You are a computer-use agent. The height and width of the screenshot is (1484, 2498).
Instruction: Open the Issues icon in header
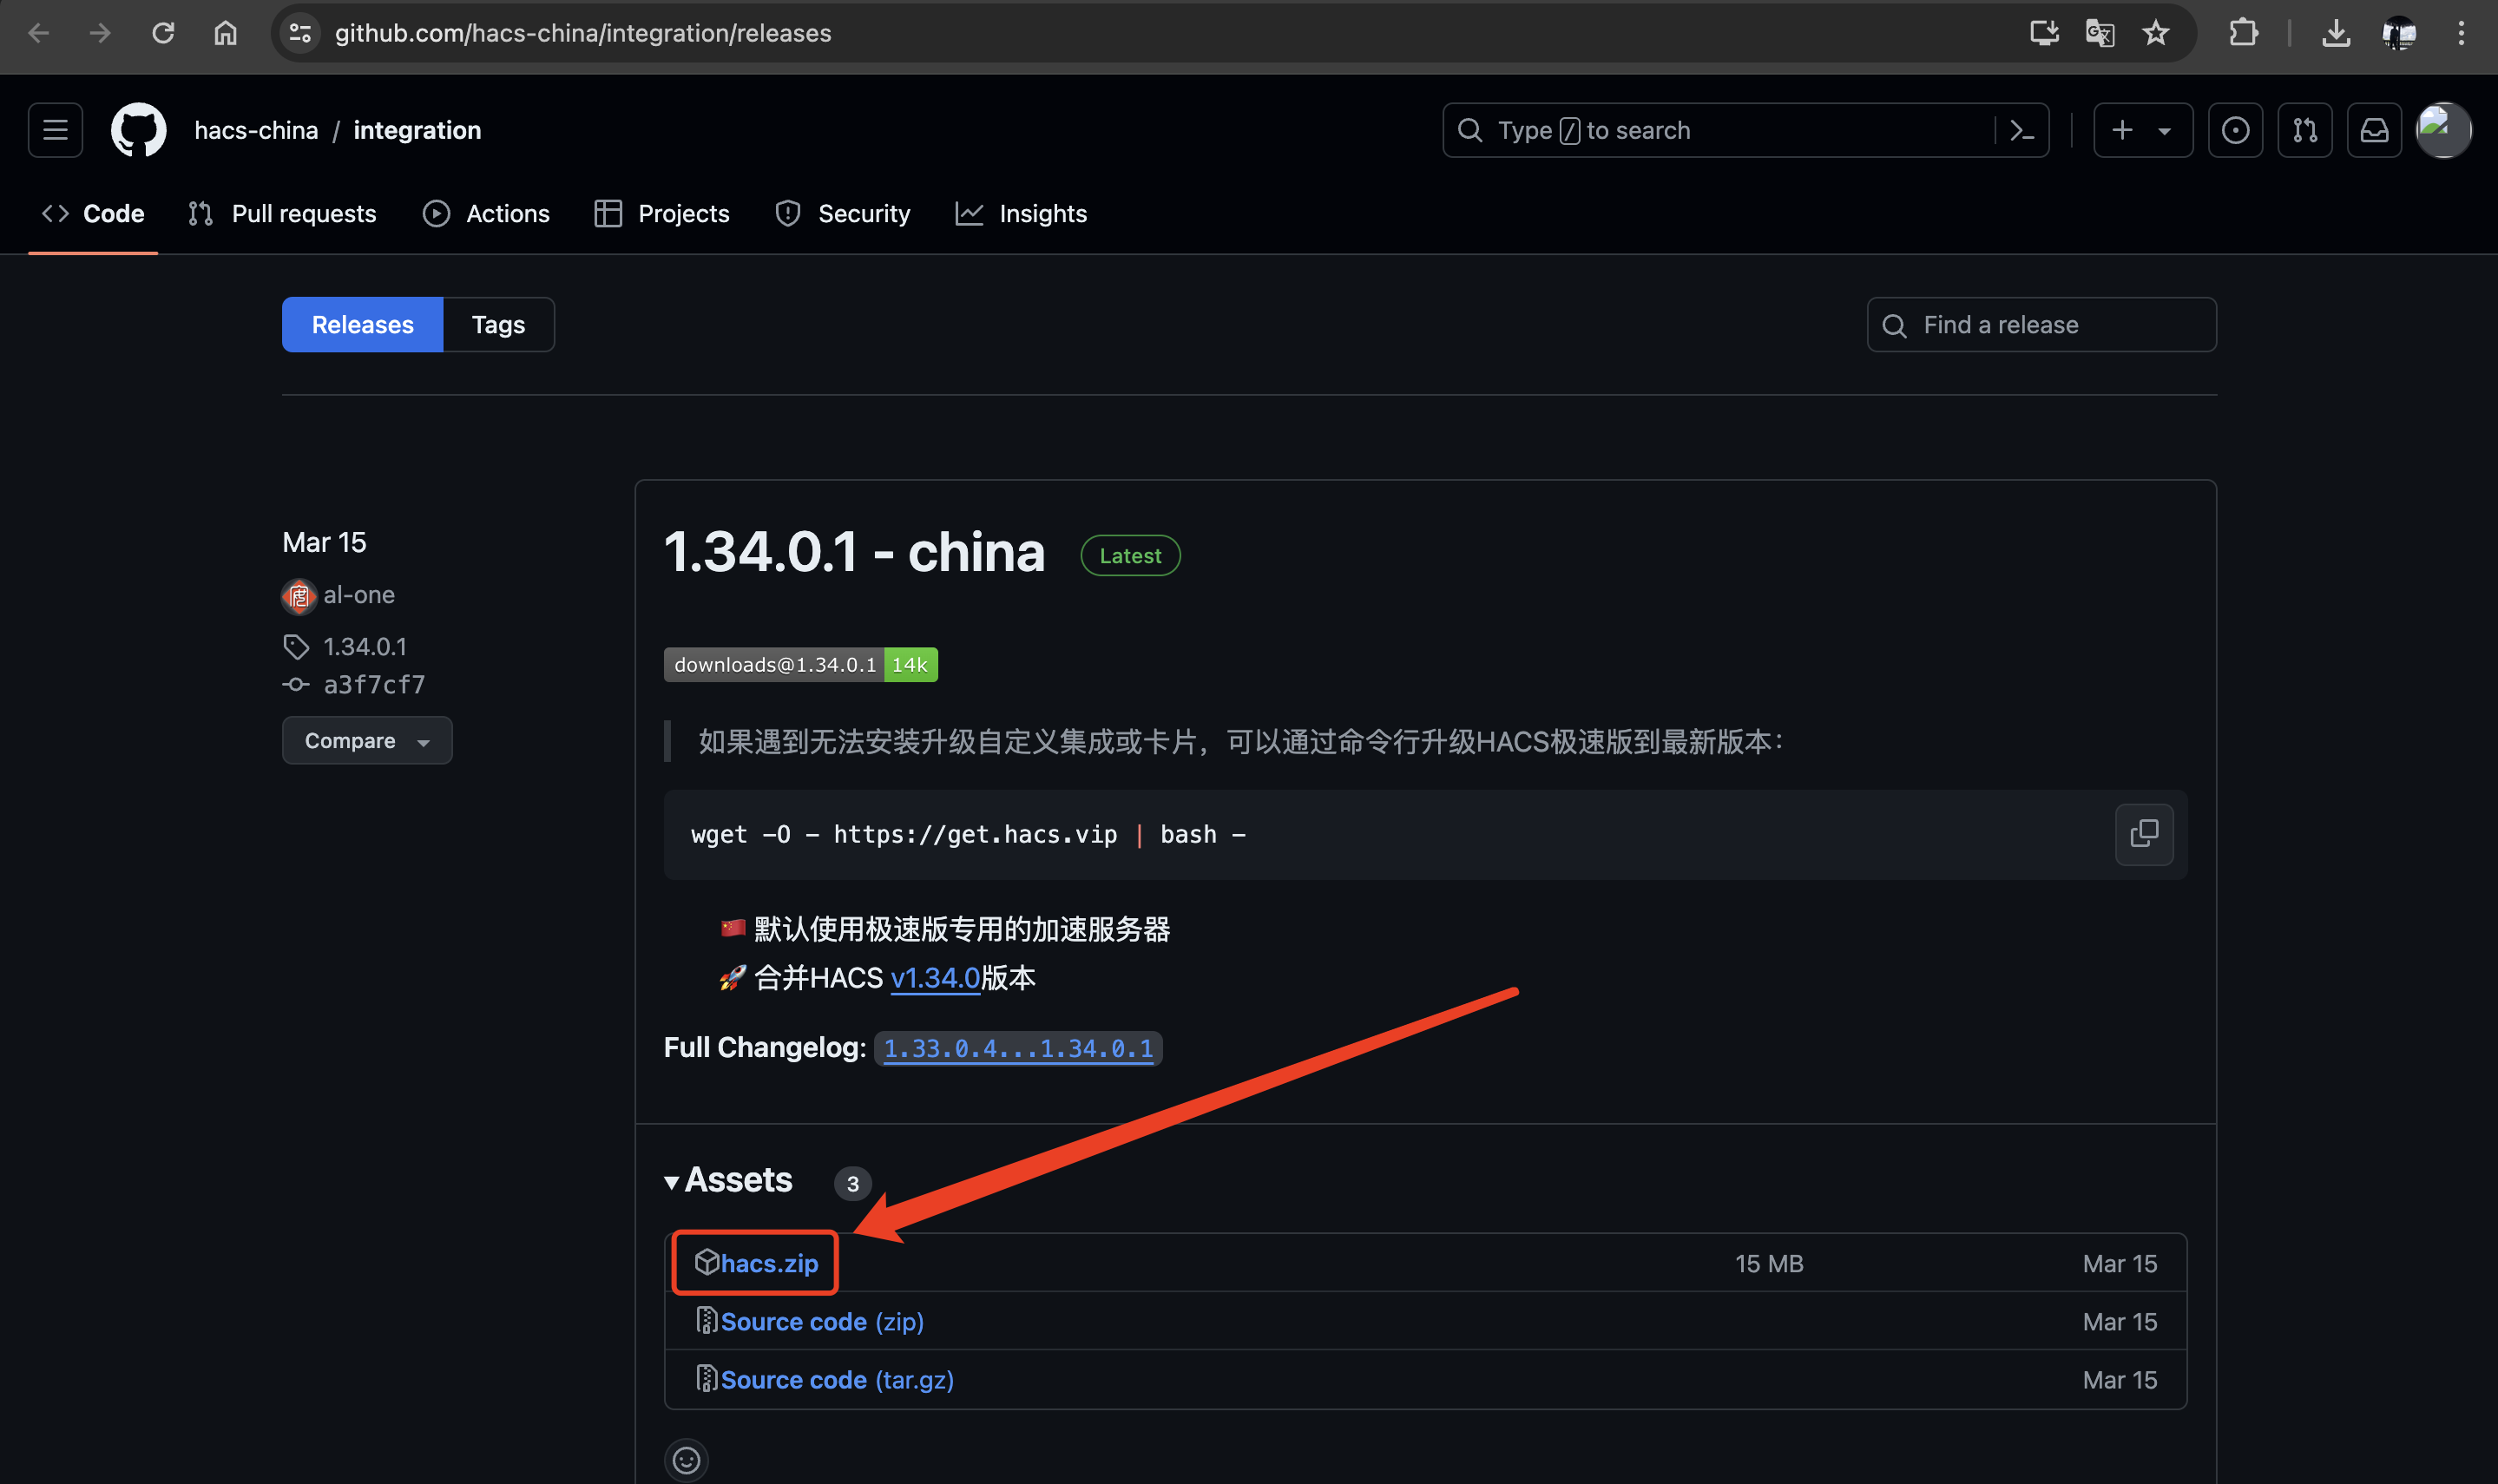[x=2235, y=130]
